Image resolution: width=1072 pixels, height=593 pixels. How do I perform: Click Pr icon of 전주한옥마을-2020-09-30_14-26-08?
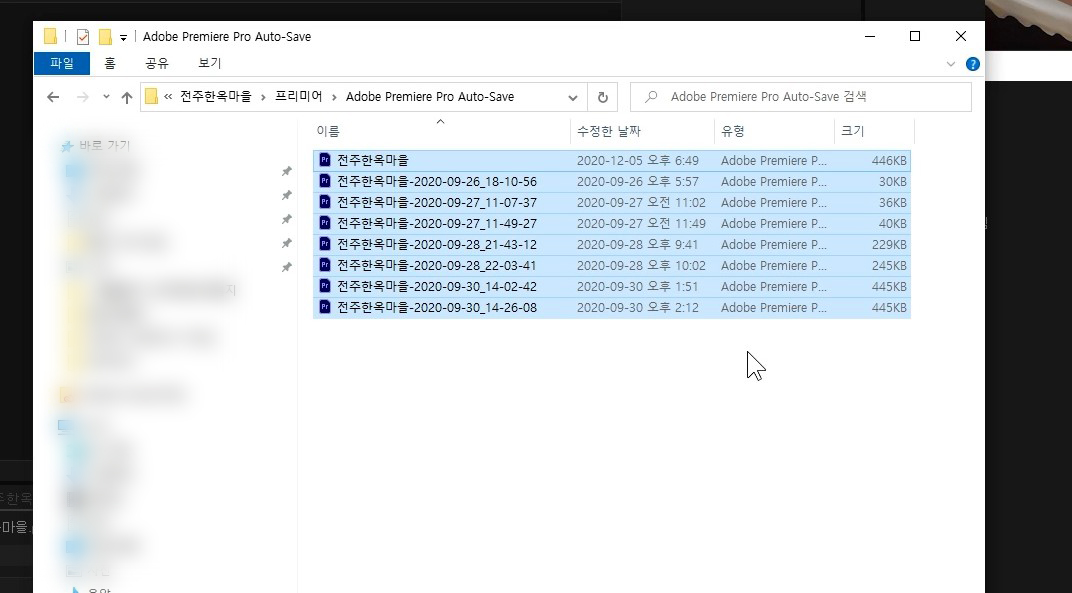(x=325, y=307)
